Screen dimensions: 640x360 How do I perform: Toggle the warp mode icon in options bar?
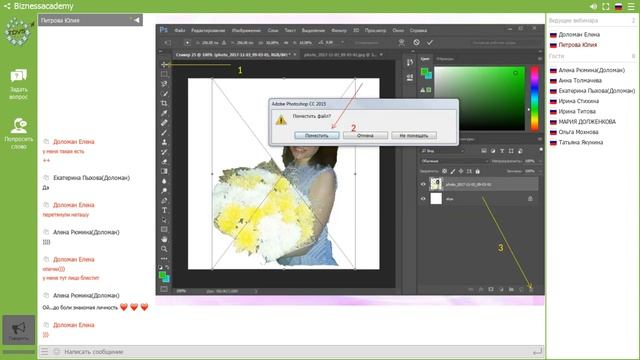click(x=402, y=42)
